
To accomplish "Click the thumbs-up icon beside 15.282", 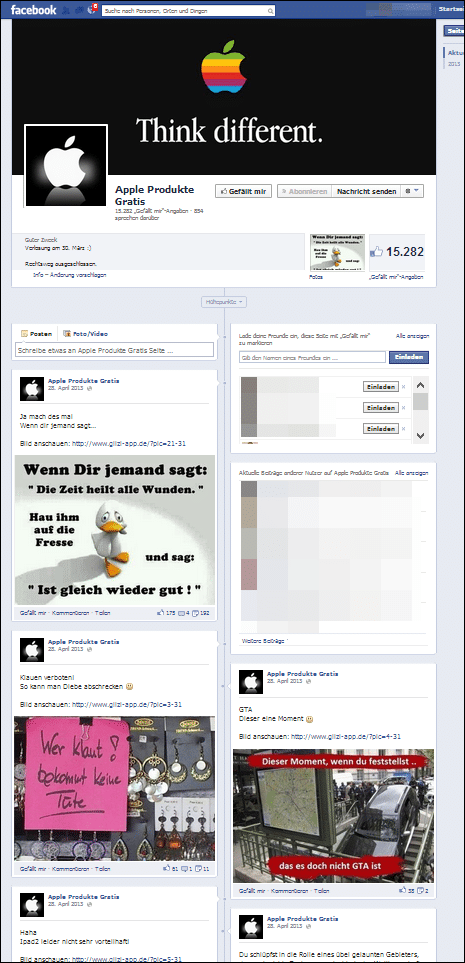I will coord(376,252).
